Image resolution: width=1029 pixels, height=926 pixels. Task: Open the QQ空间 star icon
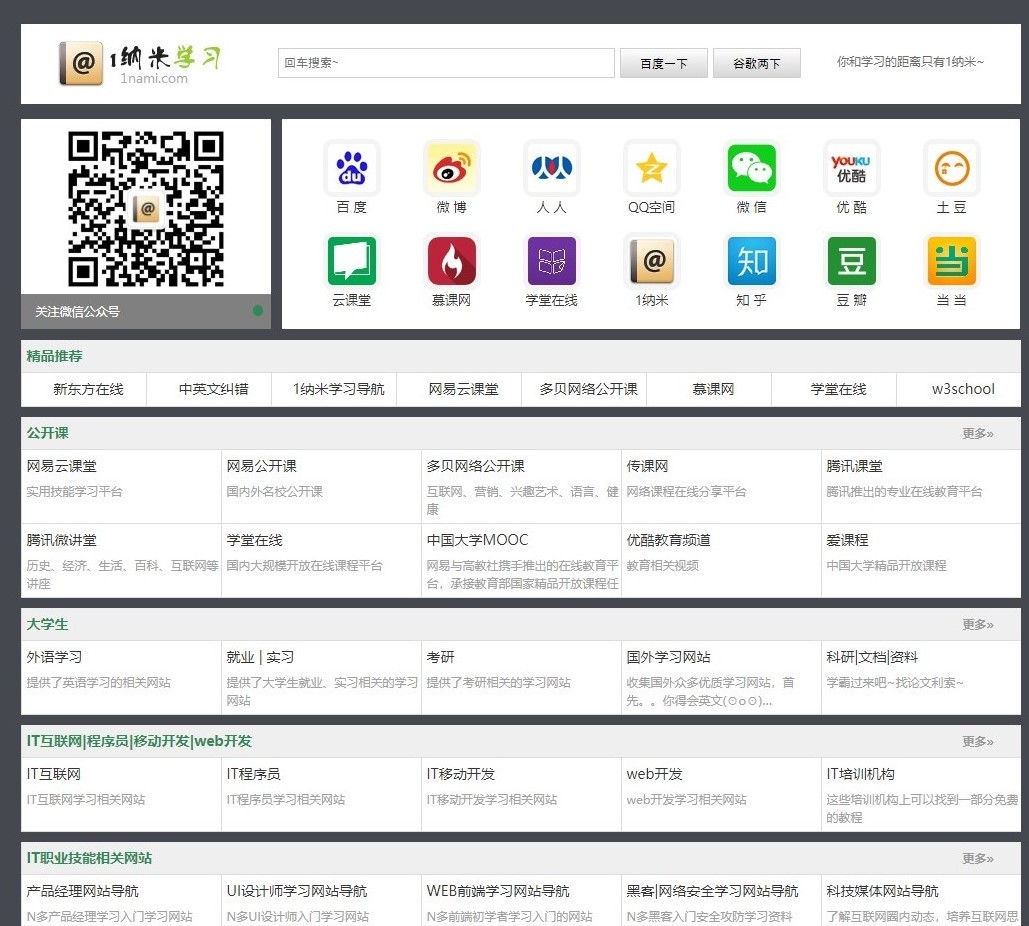point(652,168)
